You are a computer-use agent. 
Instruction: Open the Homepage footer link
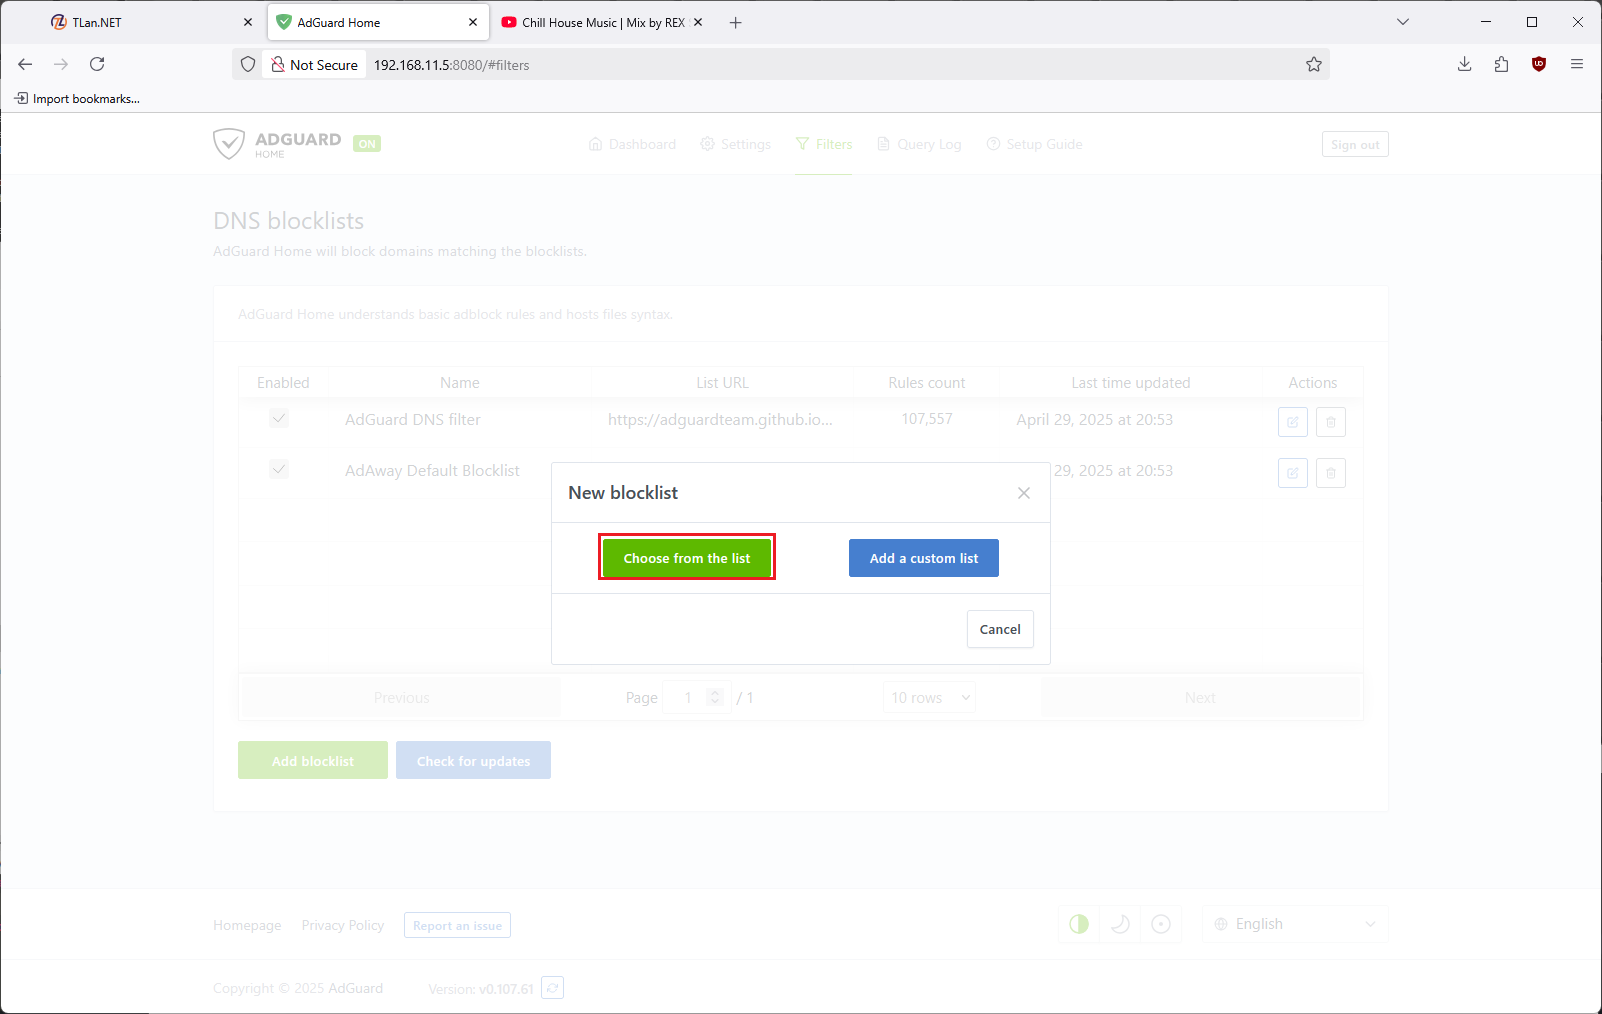tap(247, 925)
